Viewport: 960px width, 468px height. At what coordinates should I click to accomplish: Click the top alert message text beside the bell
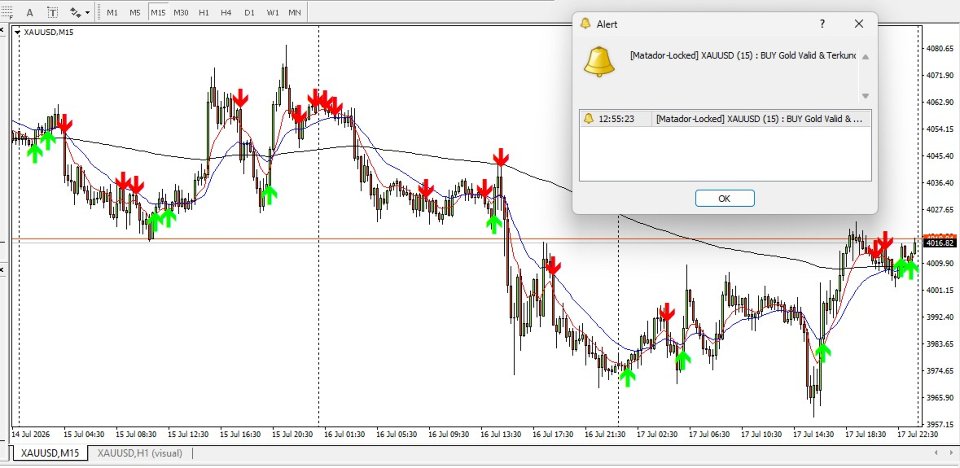pyautogui.click(x=743, y=55)
